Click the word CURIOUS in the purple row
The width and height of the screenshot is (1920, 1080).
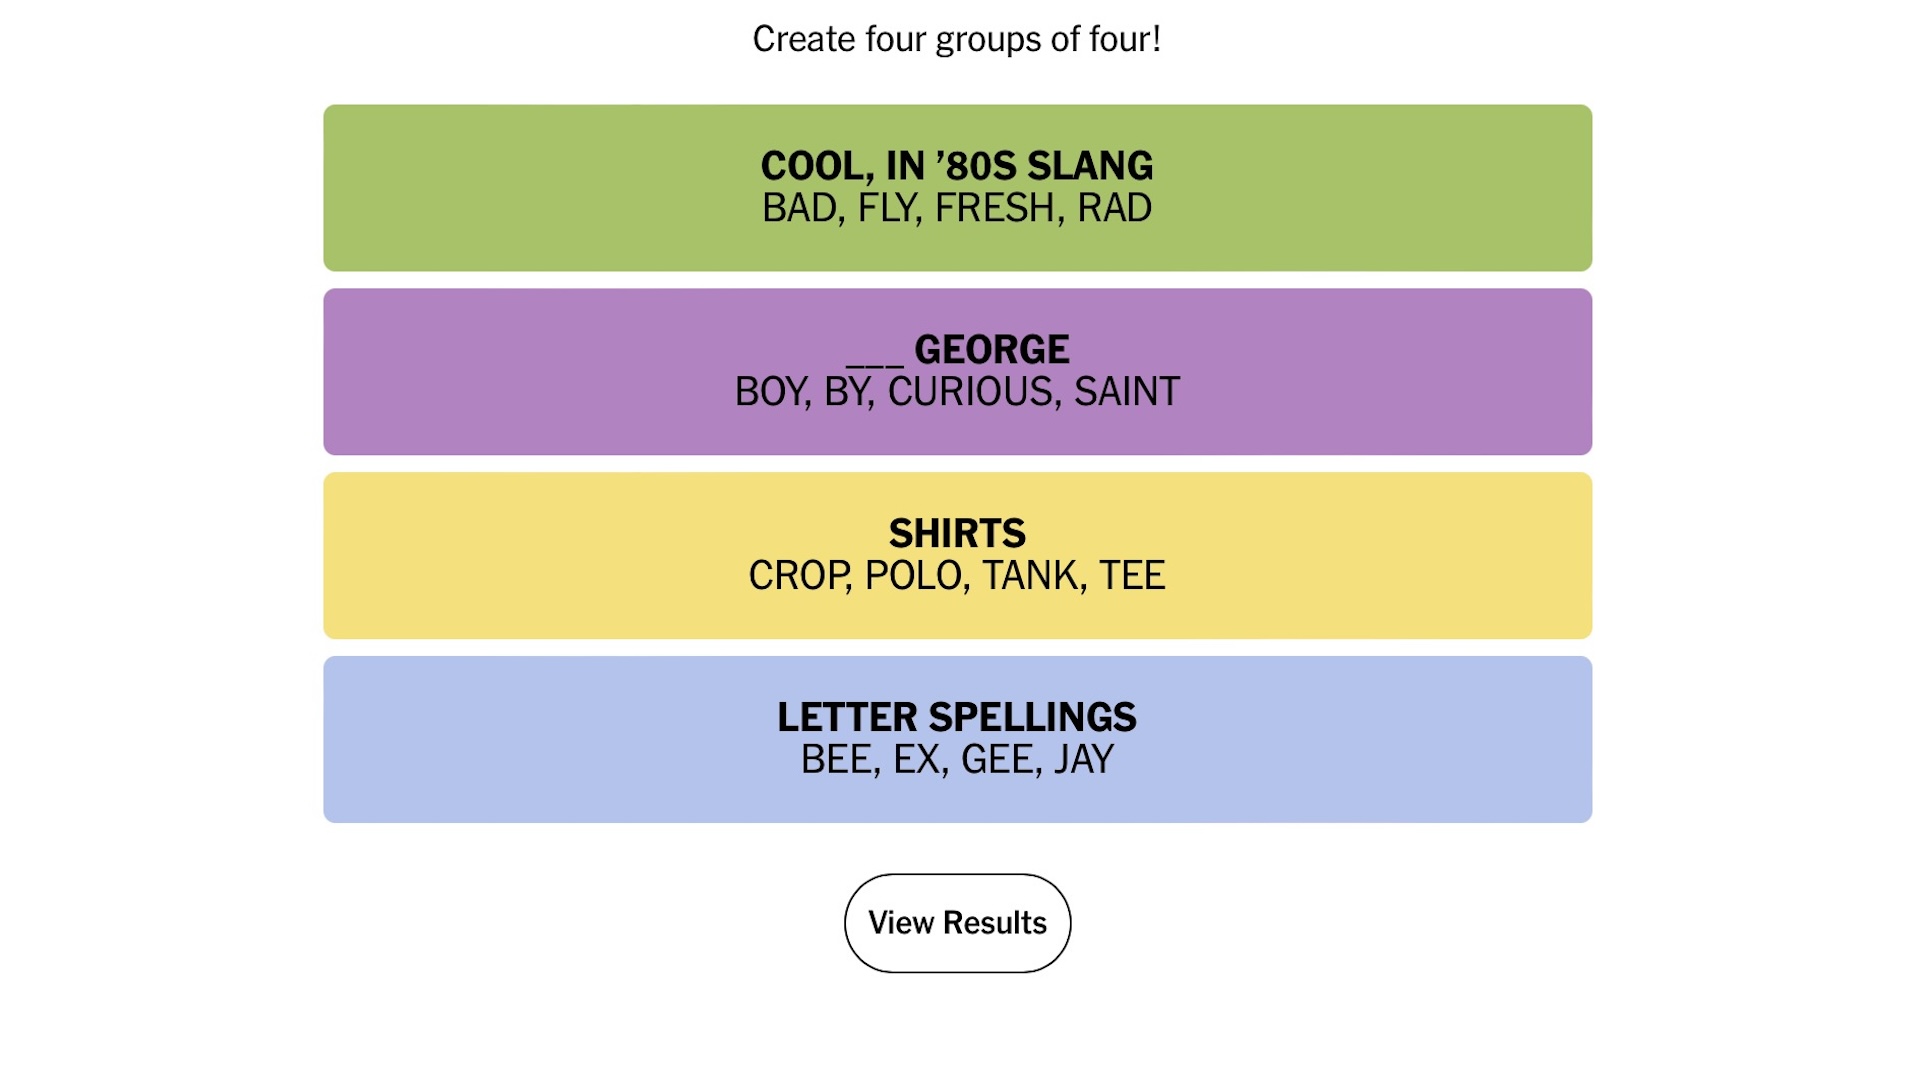971,391
